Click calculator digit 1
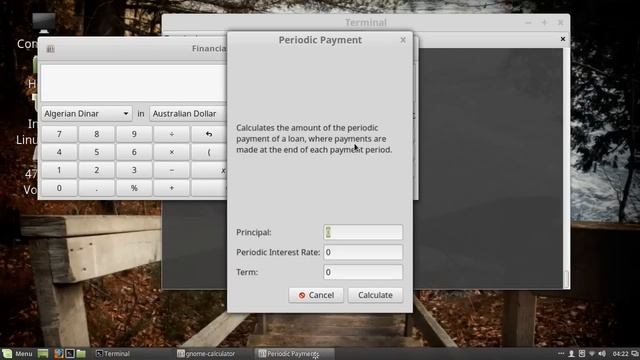The width and height of the screenshot is (640, 360). [x=59, y=170]
